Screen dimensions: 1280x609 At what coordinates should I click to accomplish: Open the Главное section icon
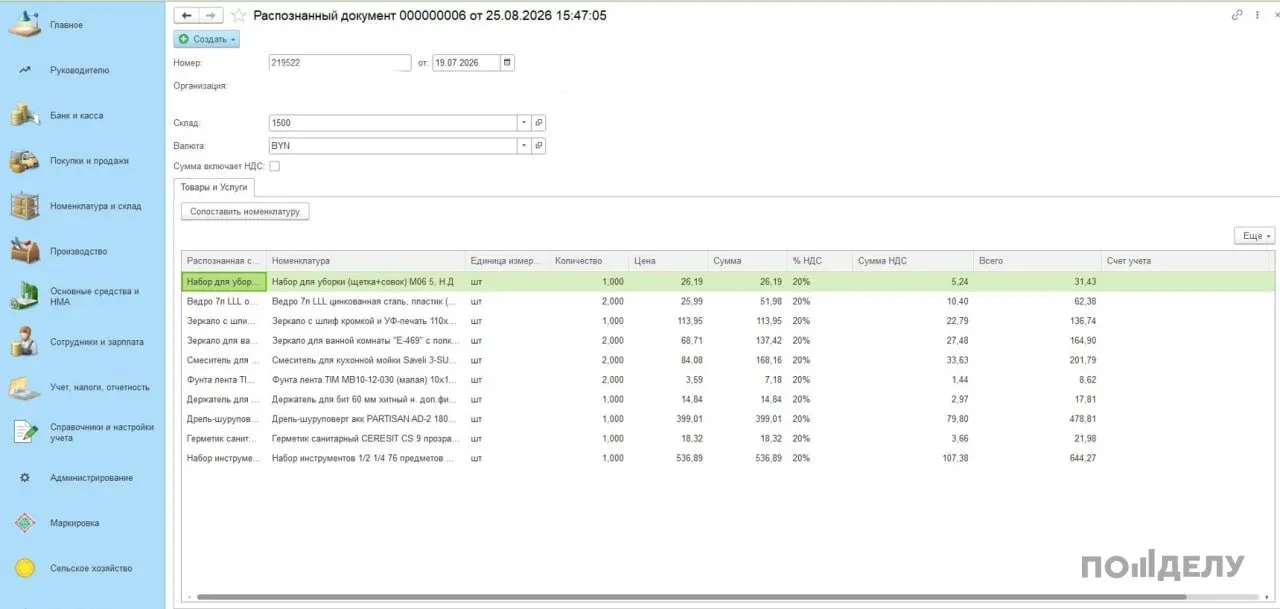click(x=25, y=25)
